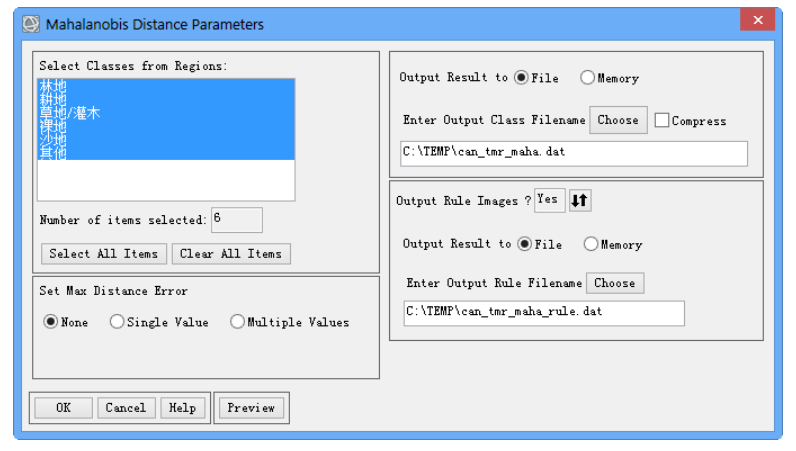
Task: Click the ENVI app icon in title bar
Action: [x=30, y=24]
